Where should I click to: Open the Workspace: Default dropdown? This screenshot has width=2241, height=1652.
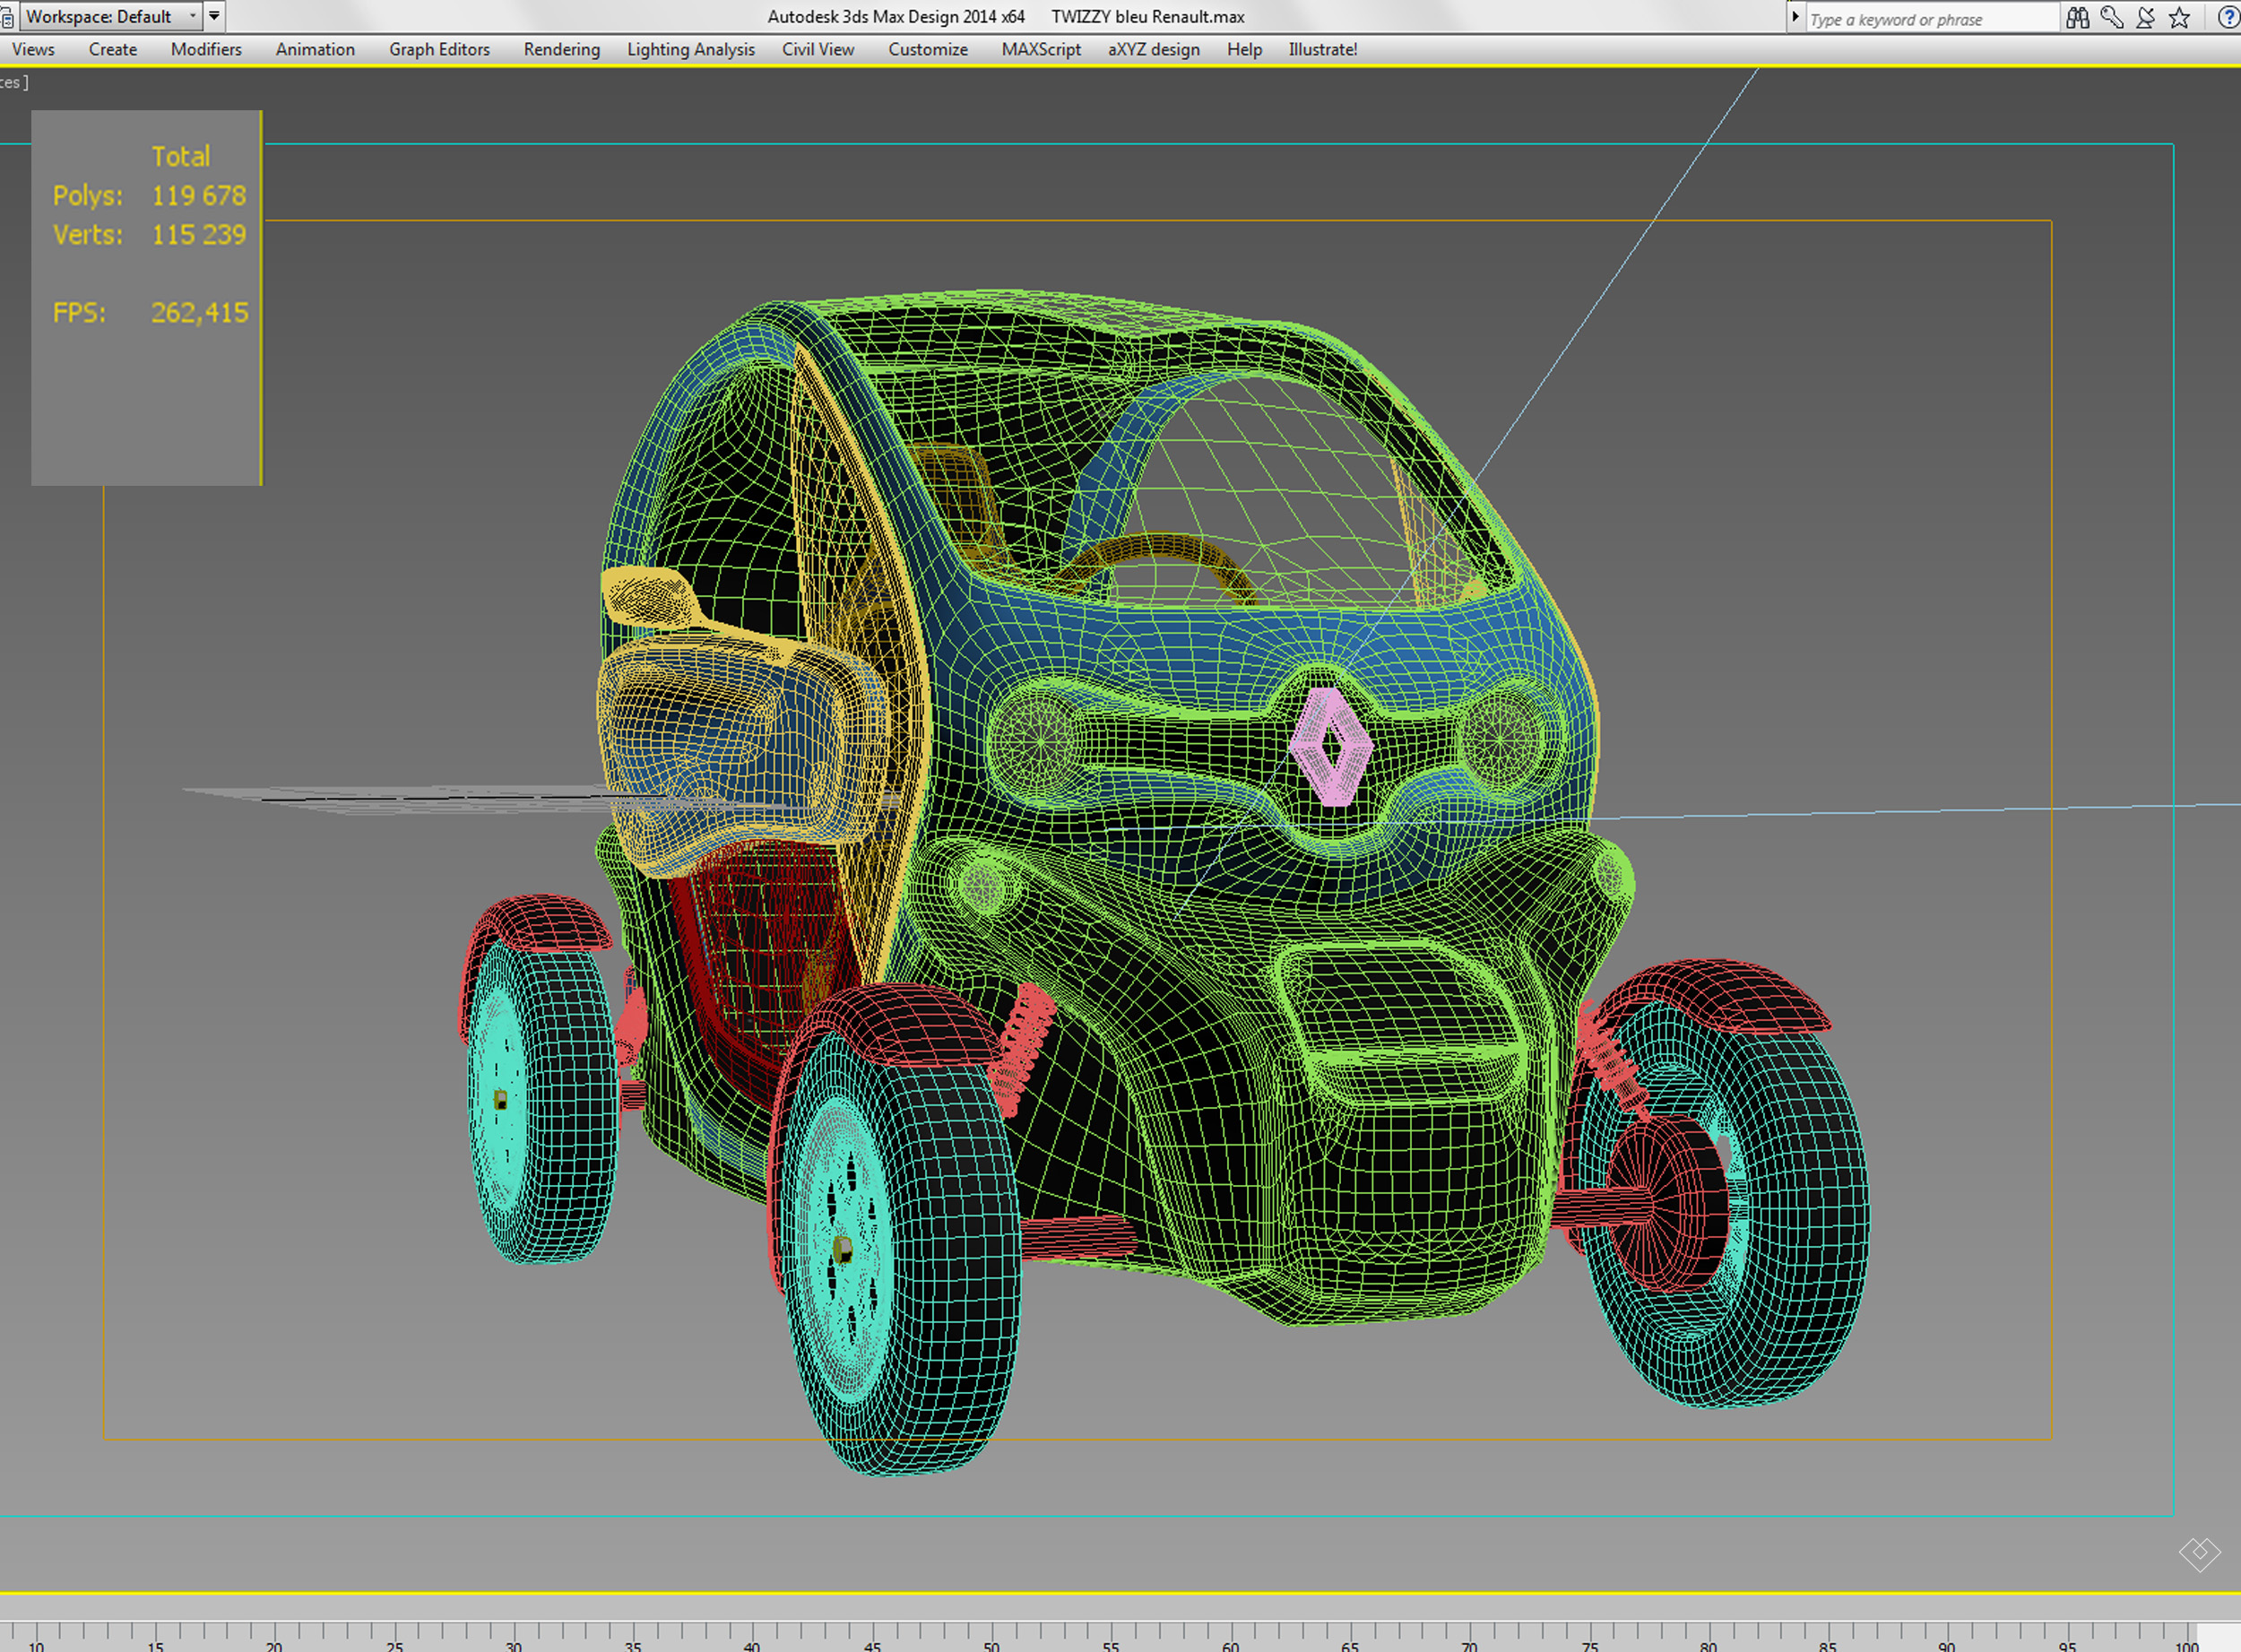(x=111, y=16)
